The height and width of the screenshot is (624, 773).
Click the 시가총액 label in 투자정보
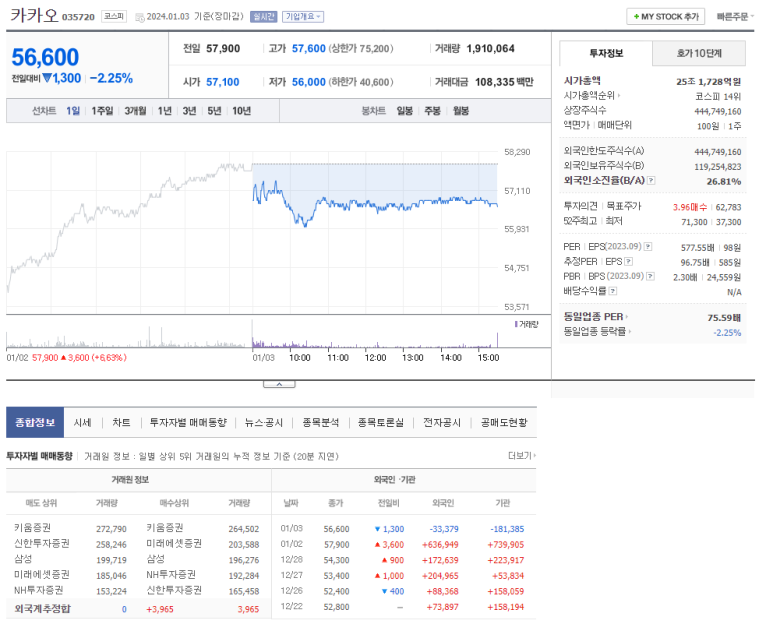[582, 80]
